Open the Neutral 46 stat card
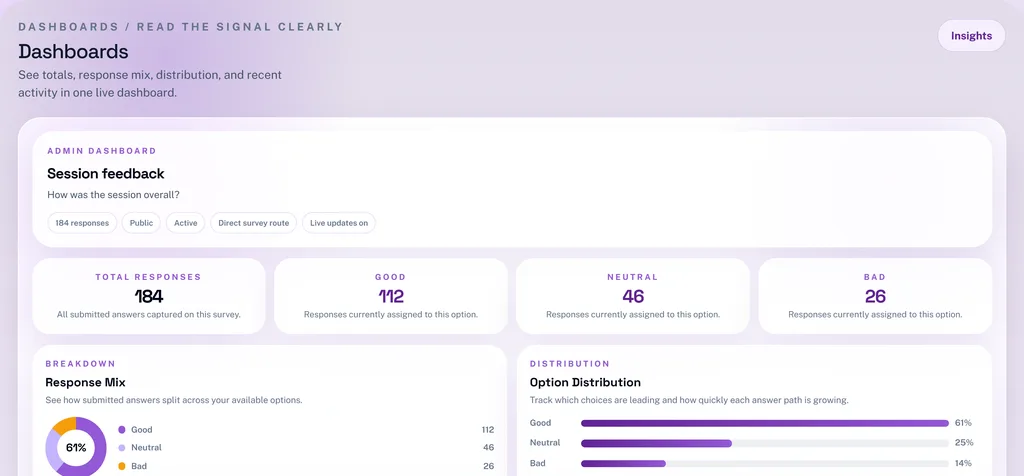Viewport: 1024px width, 476px height. [633, 296]
